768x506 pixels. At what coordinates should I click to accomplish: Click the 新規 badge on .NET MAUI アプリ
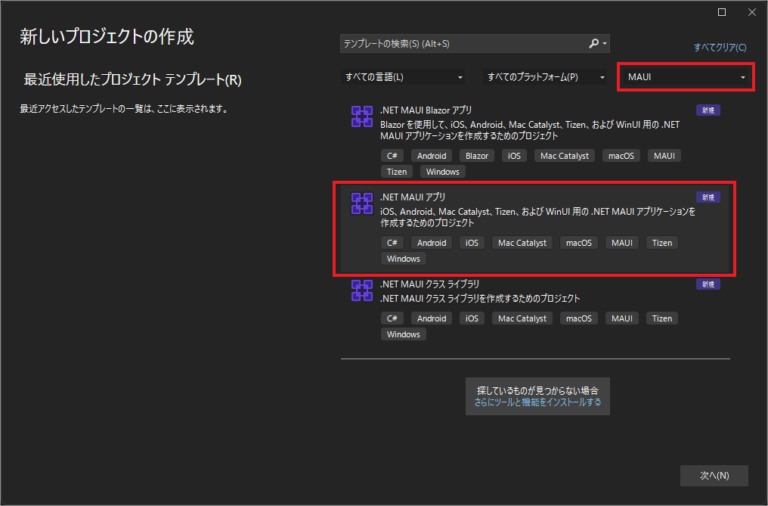[x=708, y=197]
